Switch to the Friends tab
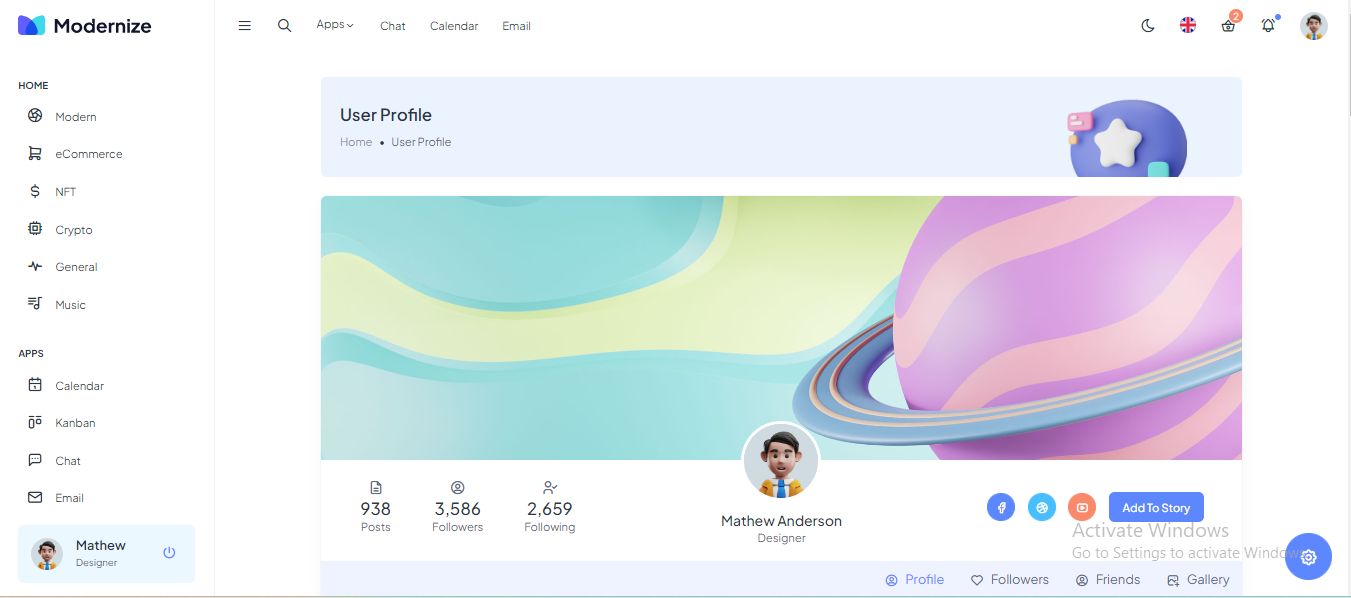This screenshot has height=598, width=1351. [x=1107, y=579]
